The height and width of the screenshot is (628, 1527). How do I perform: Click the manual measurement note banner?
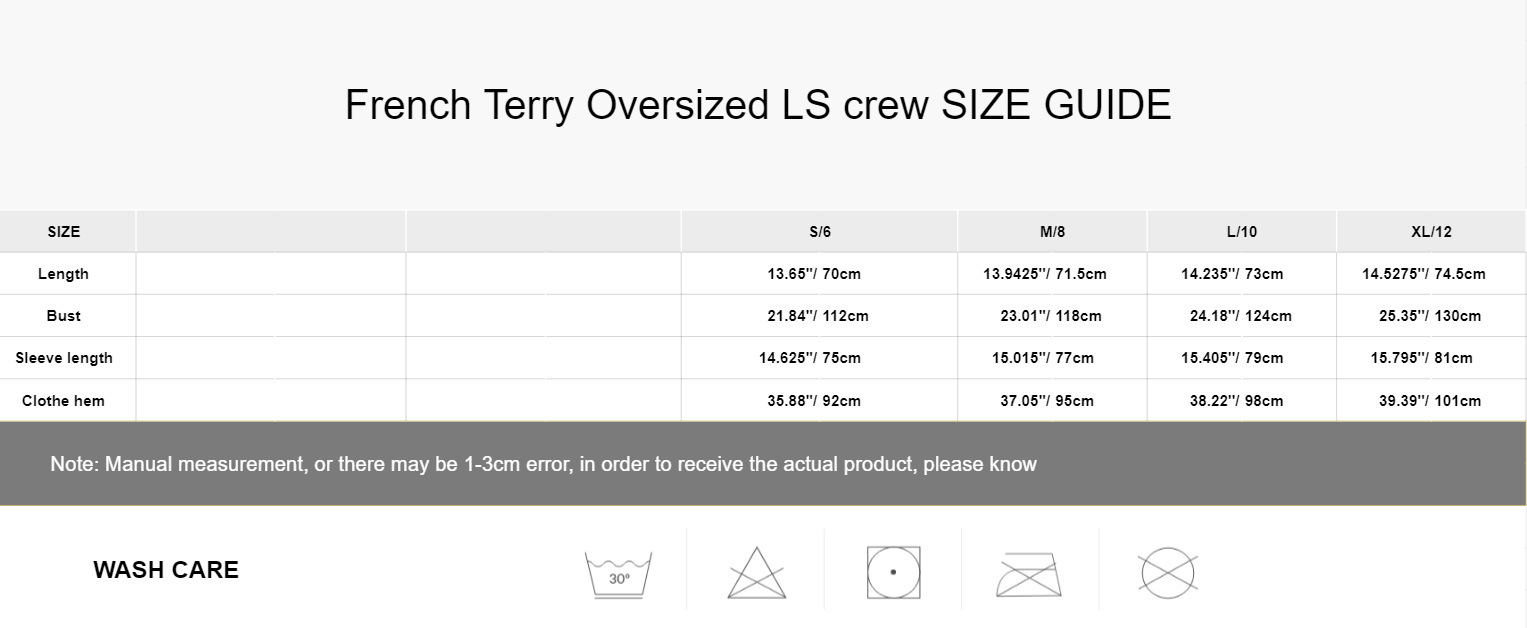(x=543, y=464)
